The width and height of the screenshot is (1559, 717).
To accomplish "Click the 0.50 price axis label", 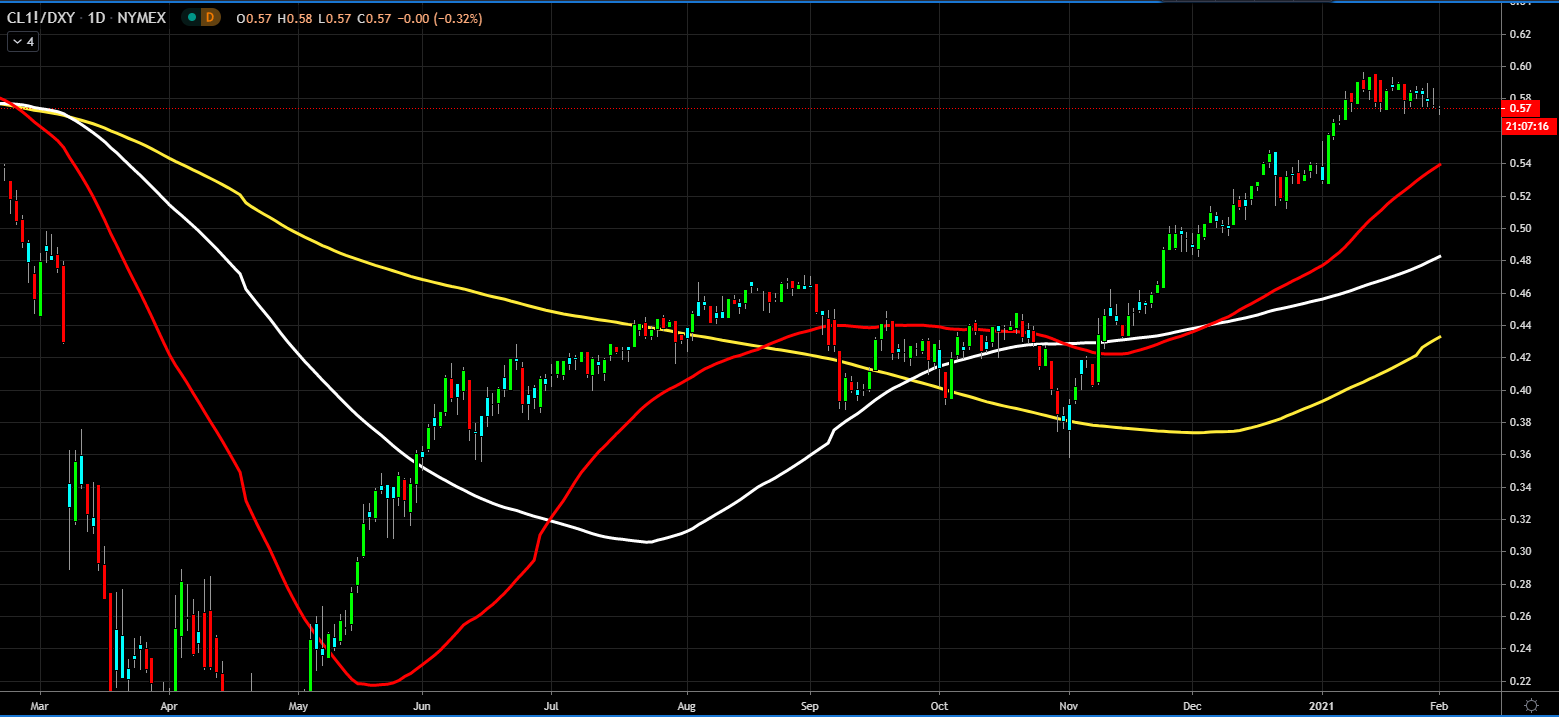I will click(1519, 228).
